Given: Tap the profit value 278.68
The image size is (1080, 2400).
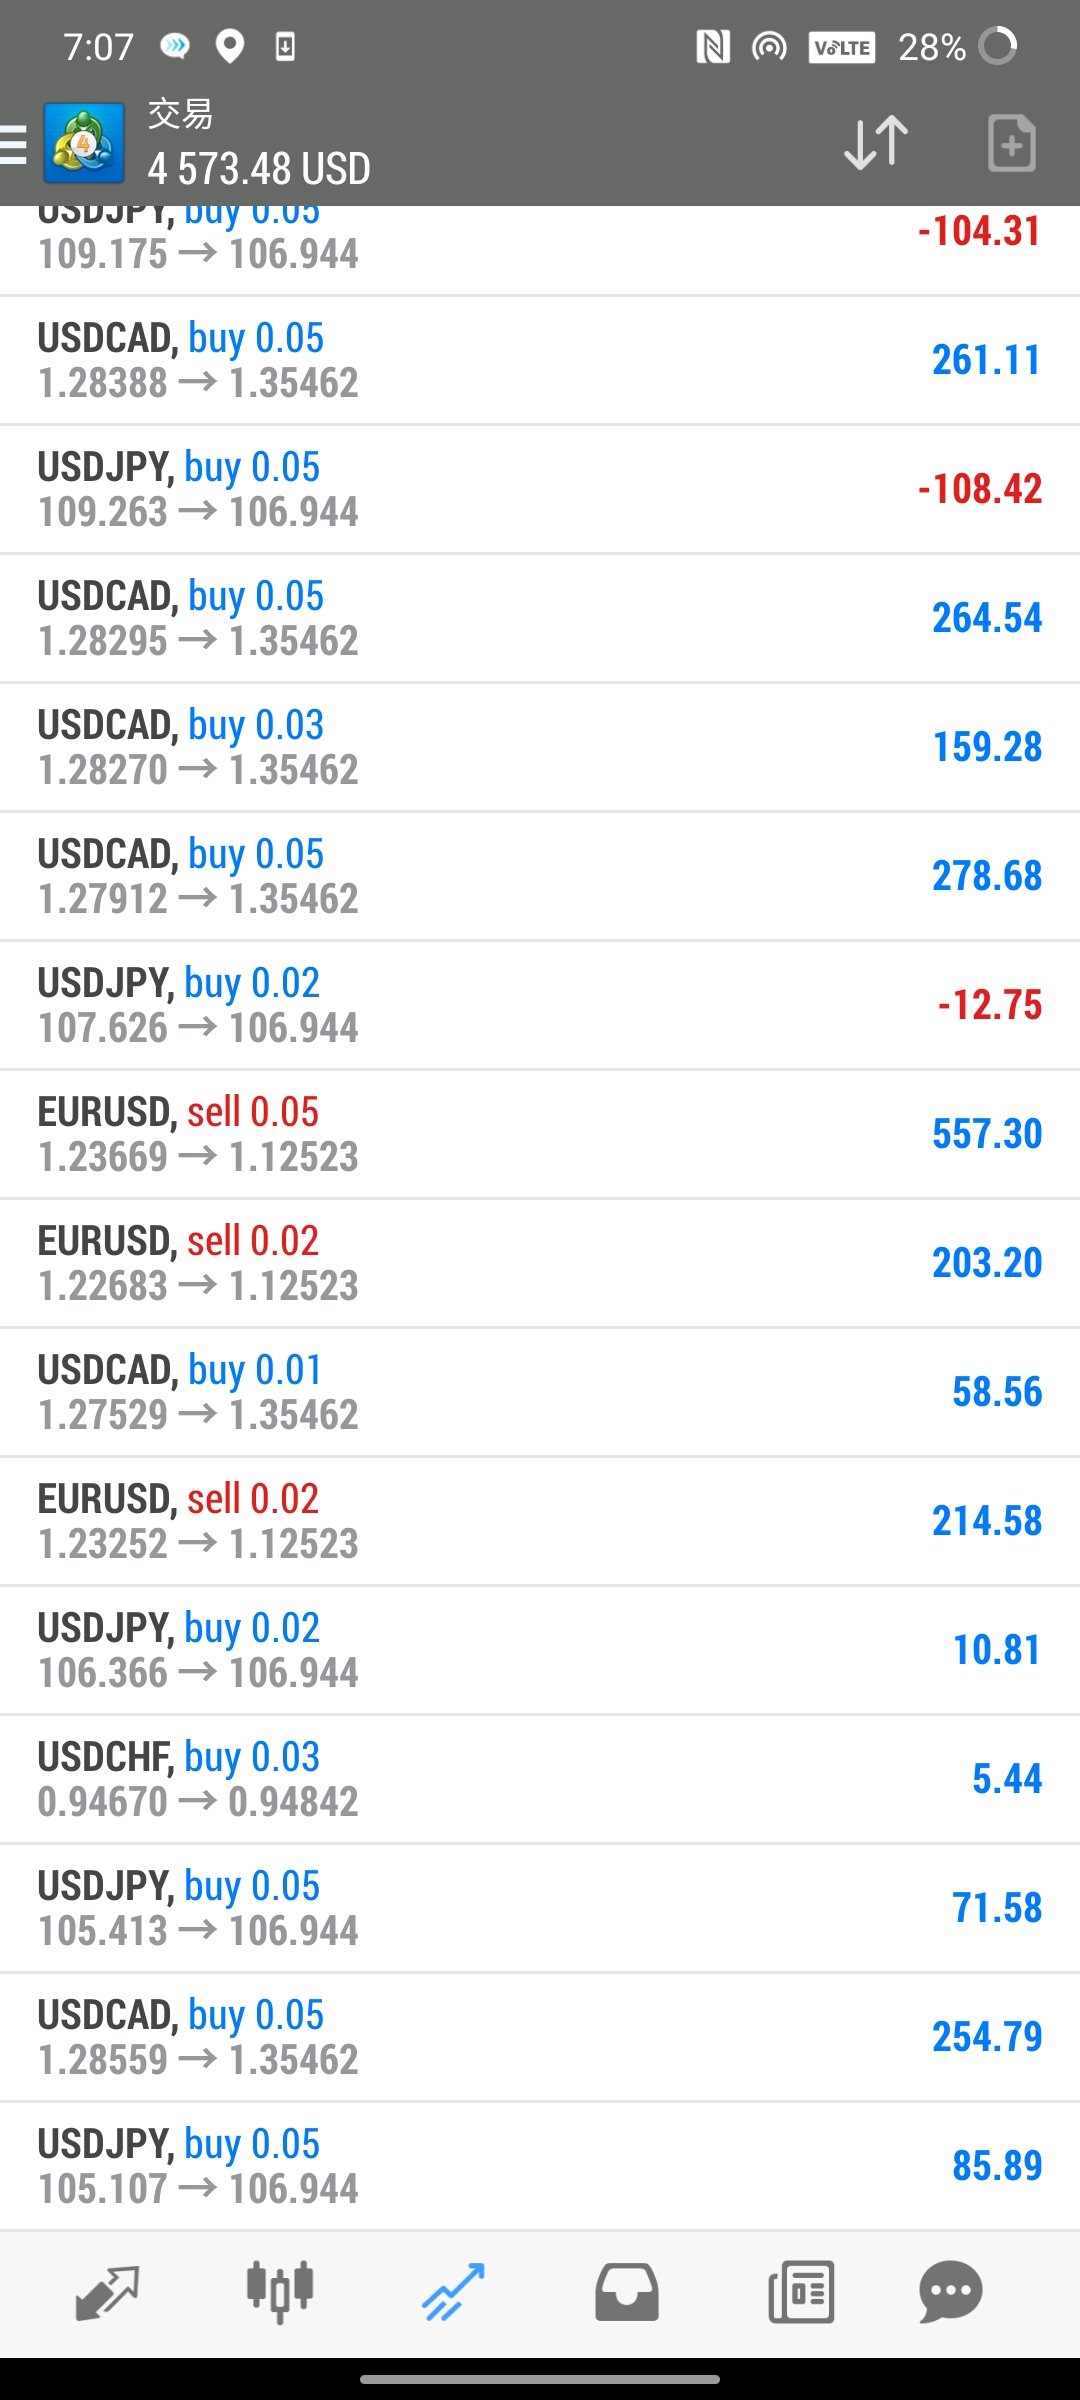Looking at the screenshot, I should [x=987, y=876].
